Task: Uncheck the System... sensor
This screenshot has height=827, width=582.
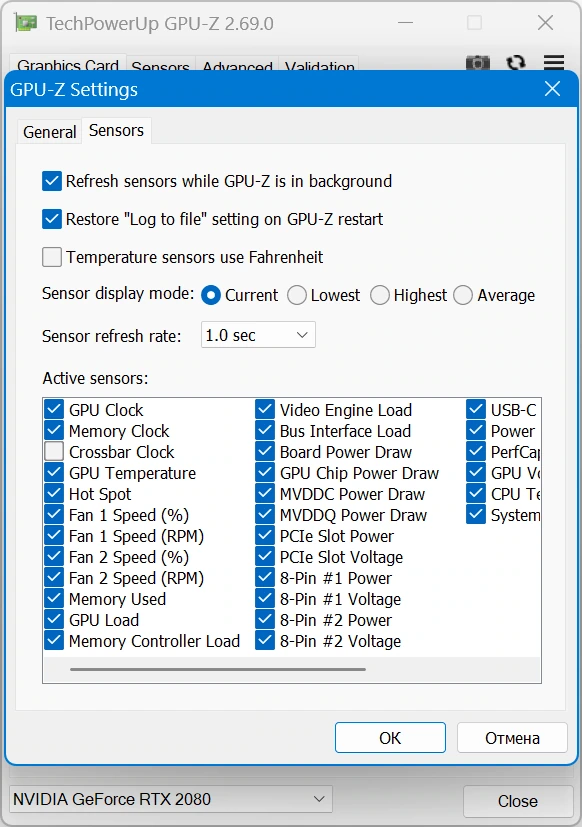Action: 476,515
